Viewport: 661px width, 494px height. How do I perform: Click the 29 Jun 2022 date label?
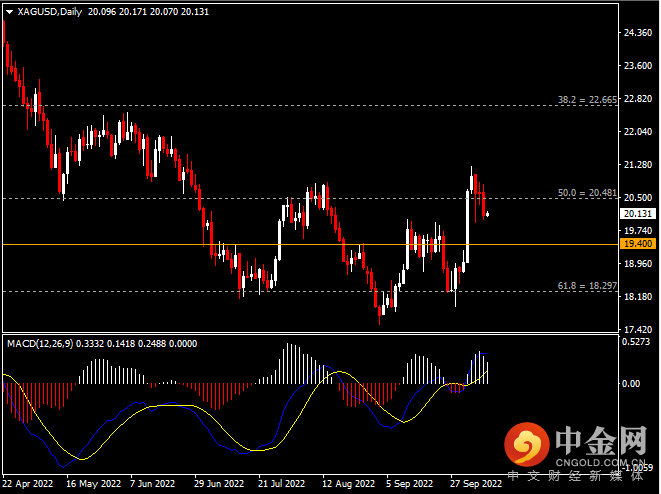219,483
